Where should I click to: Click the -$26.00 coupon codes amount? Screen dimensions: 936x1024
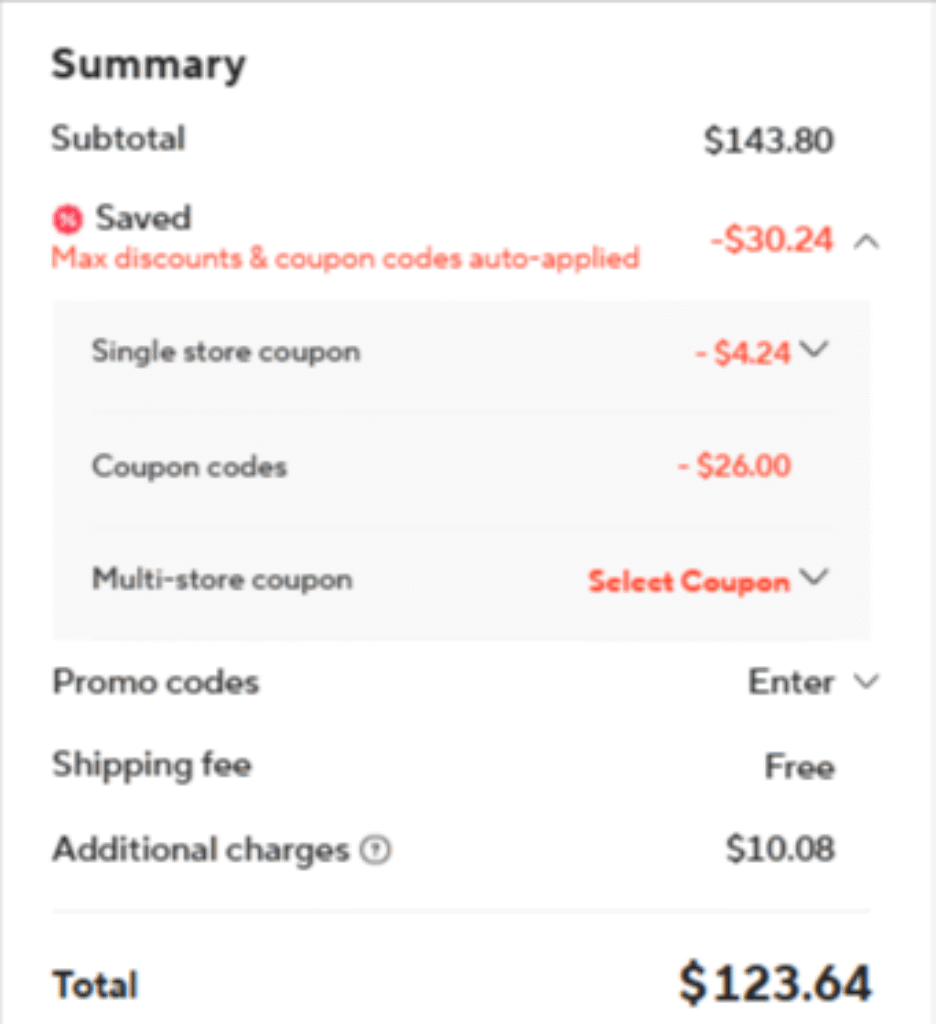733,466
